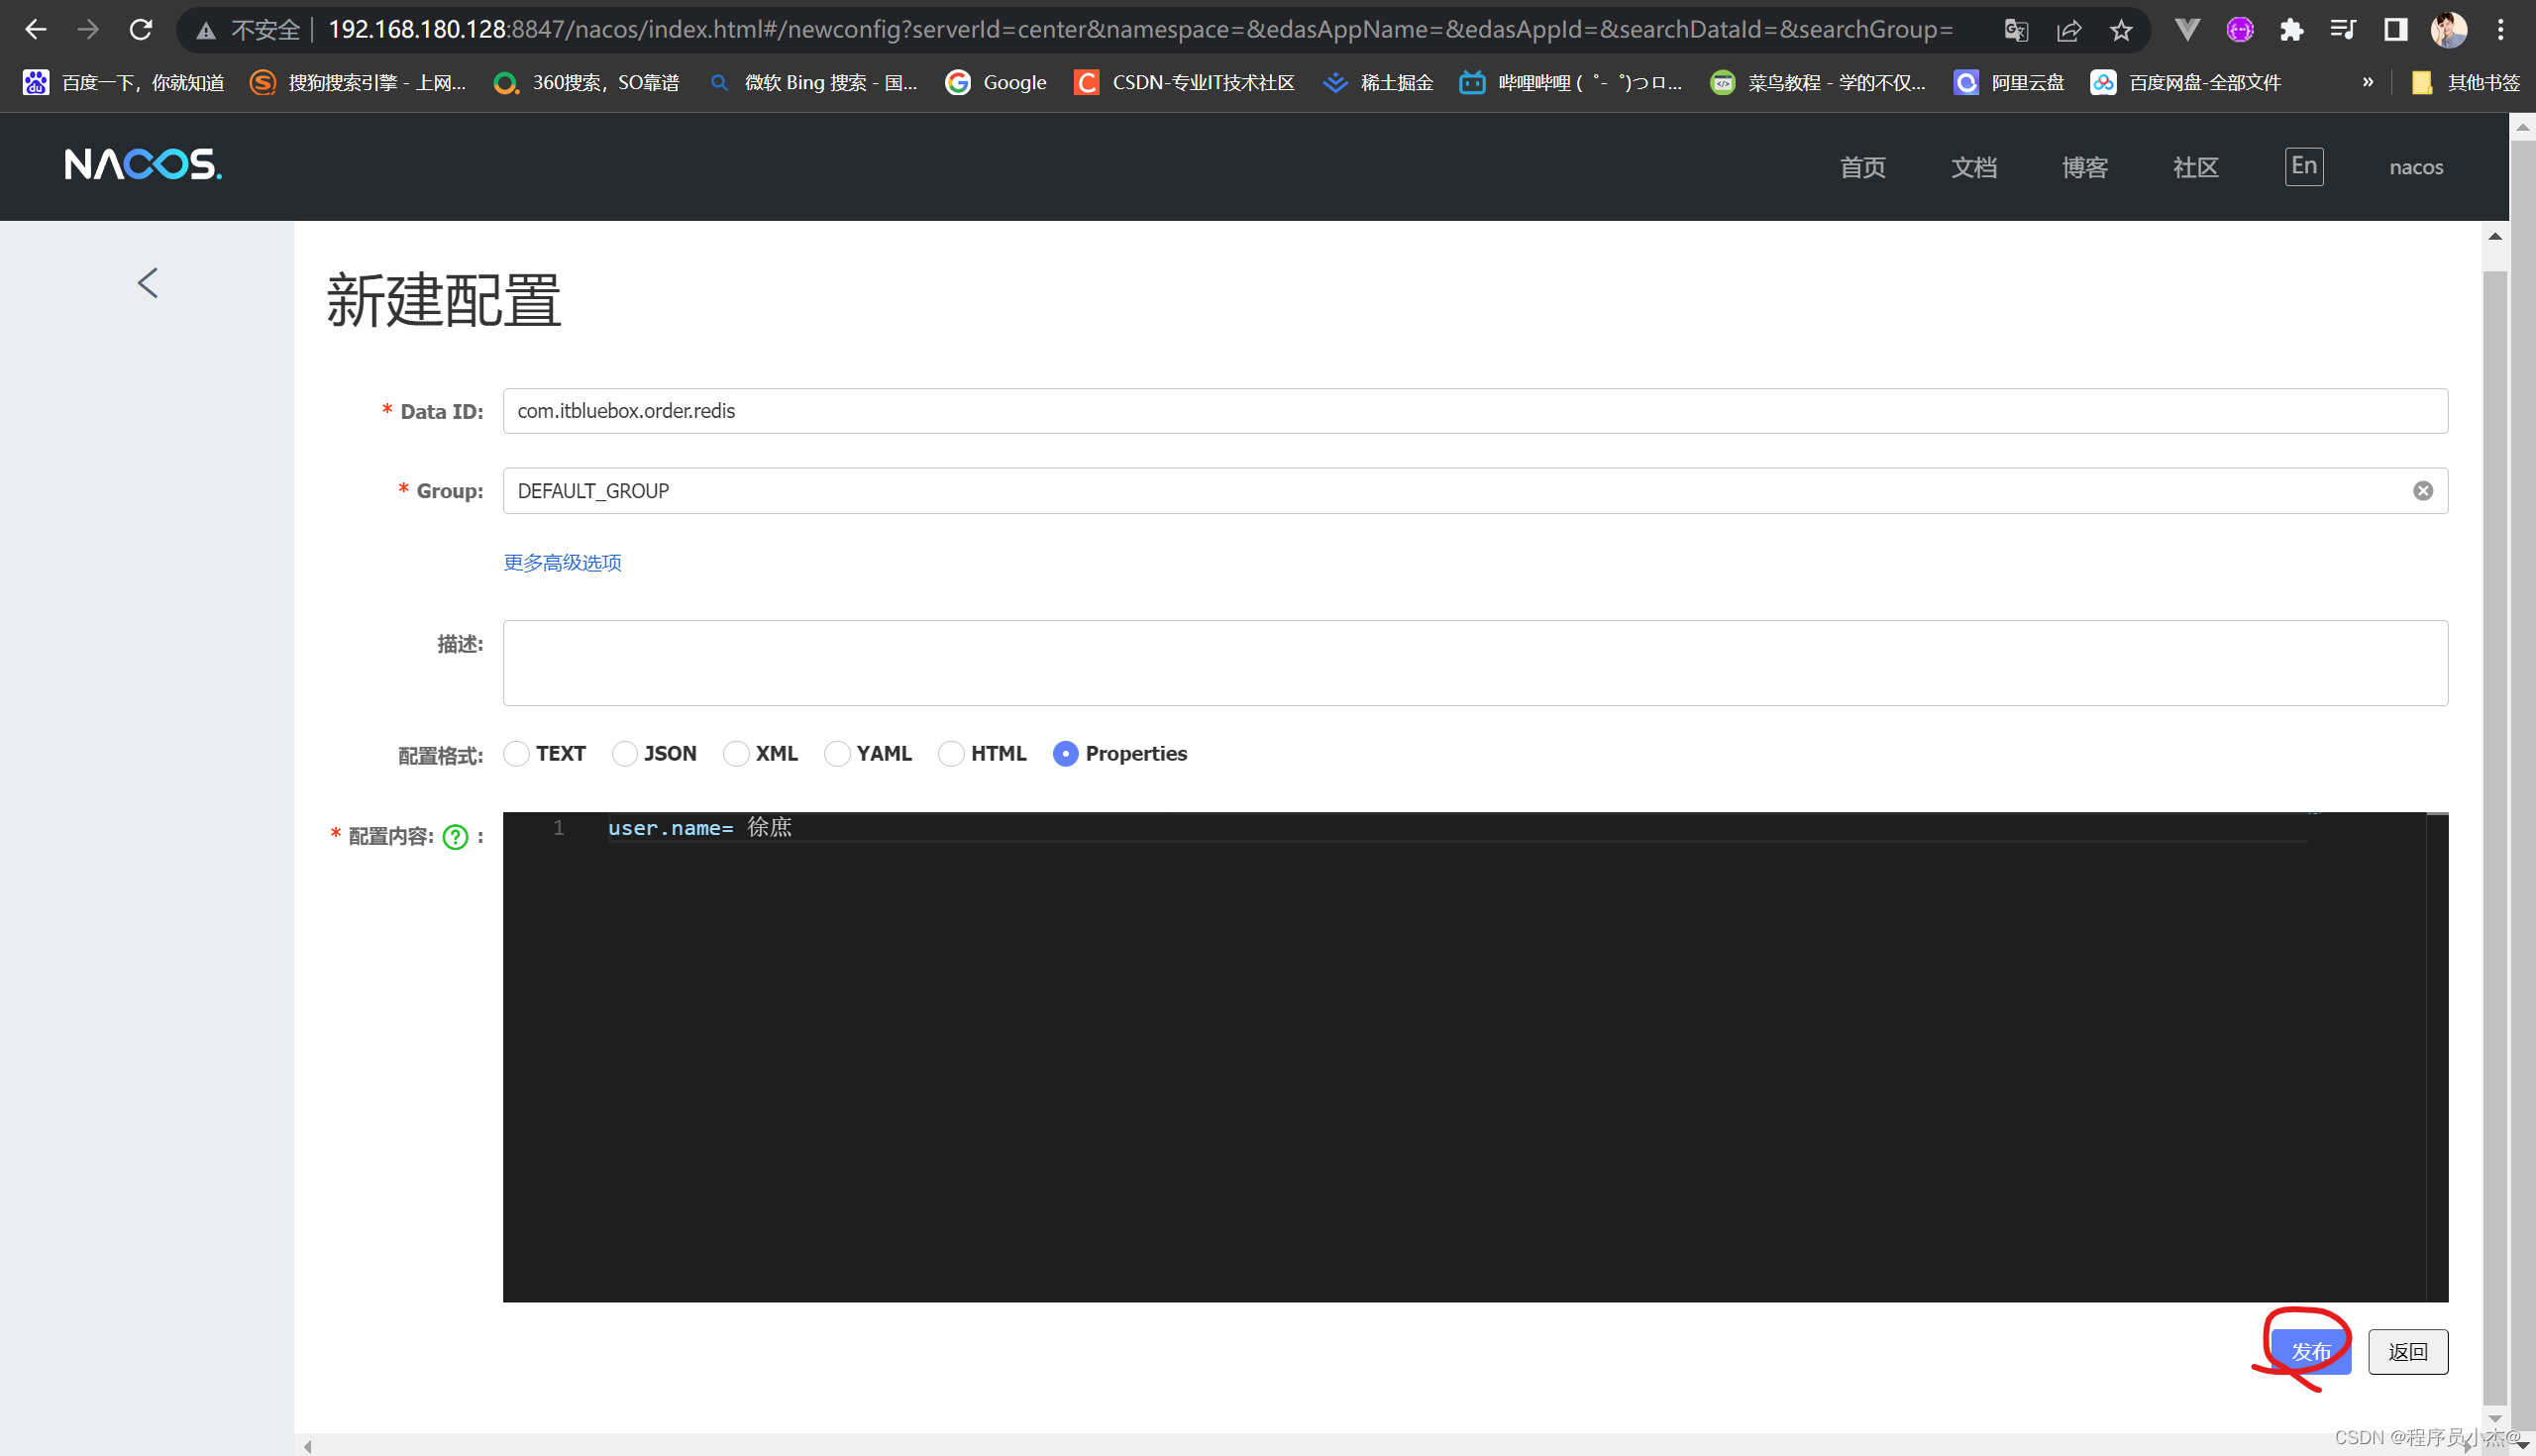Expand 更多高级选项 link
This screenshot has height=1456, width=2536.
click(x=562, y=563)
